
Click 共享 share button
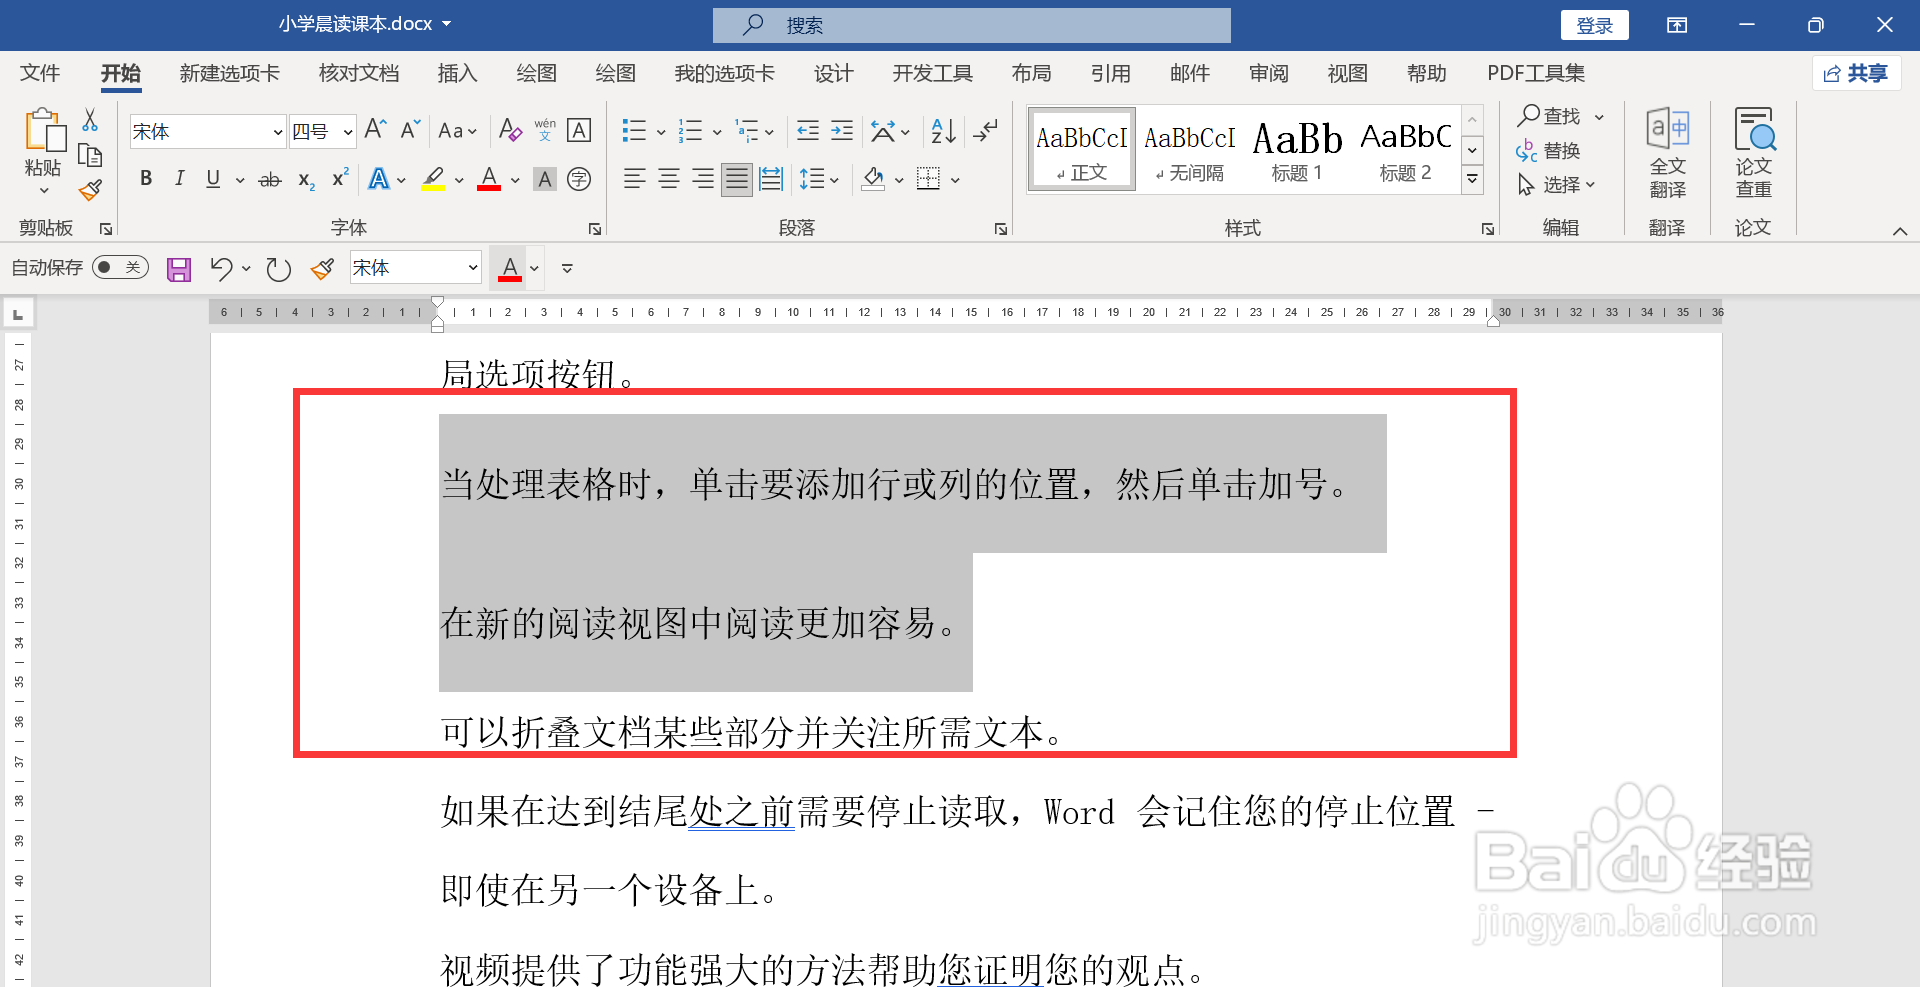(1857, 73)
